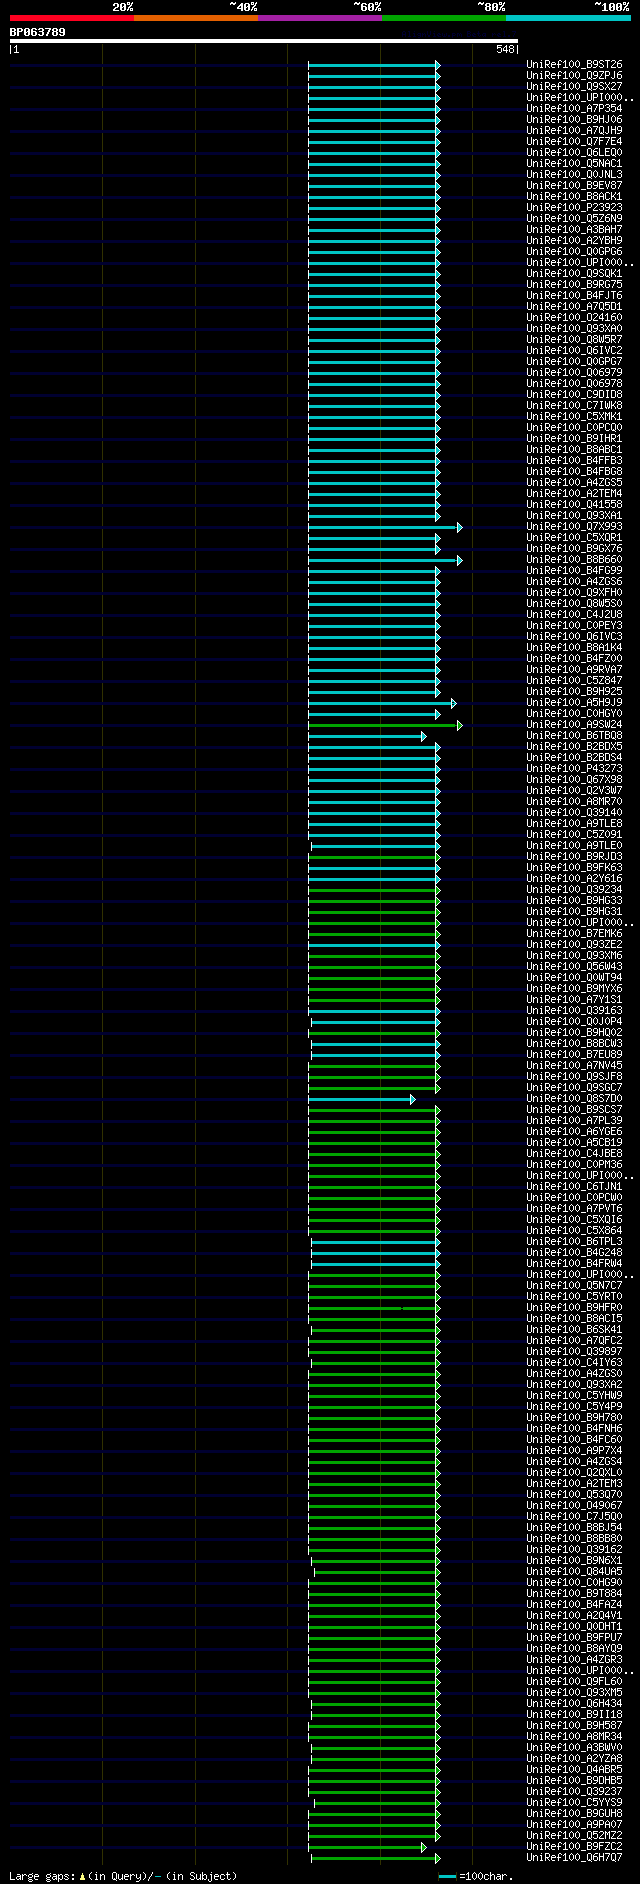The width and height of the screenshot is (640, 1884).
Task: Select label UniRef100_P23923
Action: point(574,208)
